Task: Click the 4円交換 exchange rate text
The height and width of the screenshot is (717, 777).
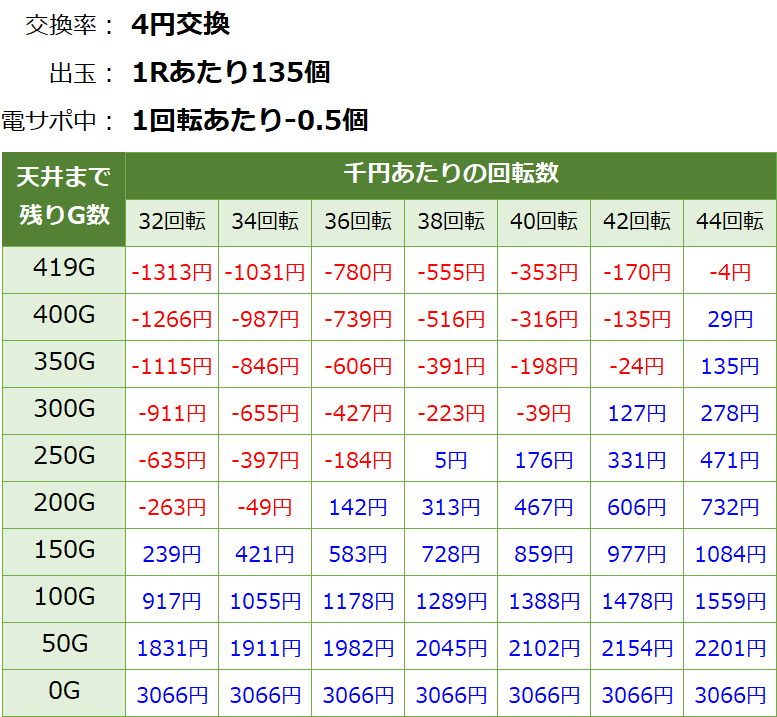Action: click(x=181, y=24)
